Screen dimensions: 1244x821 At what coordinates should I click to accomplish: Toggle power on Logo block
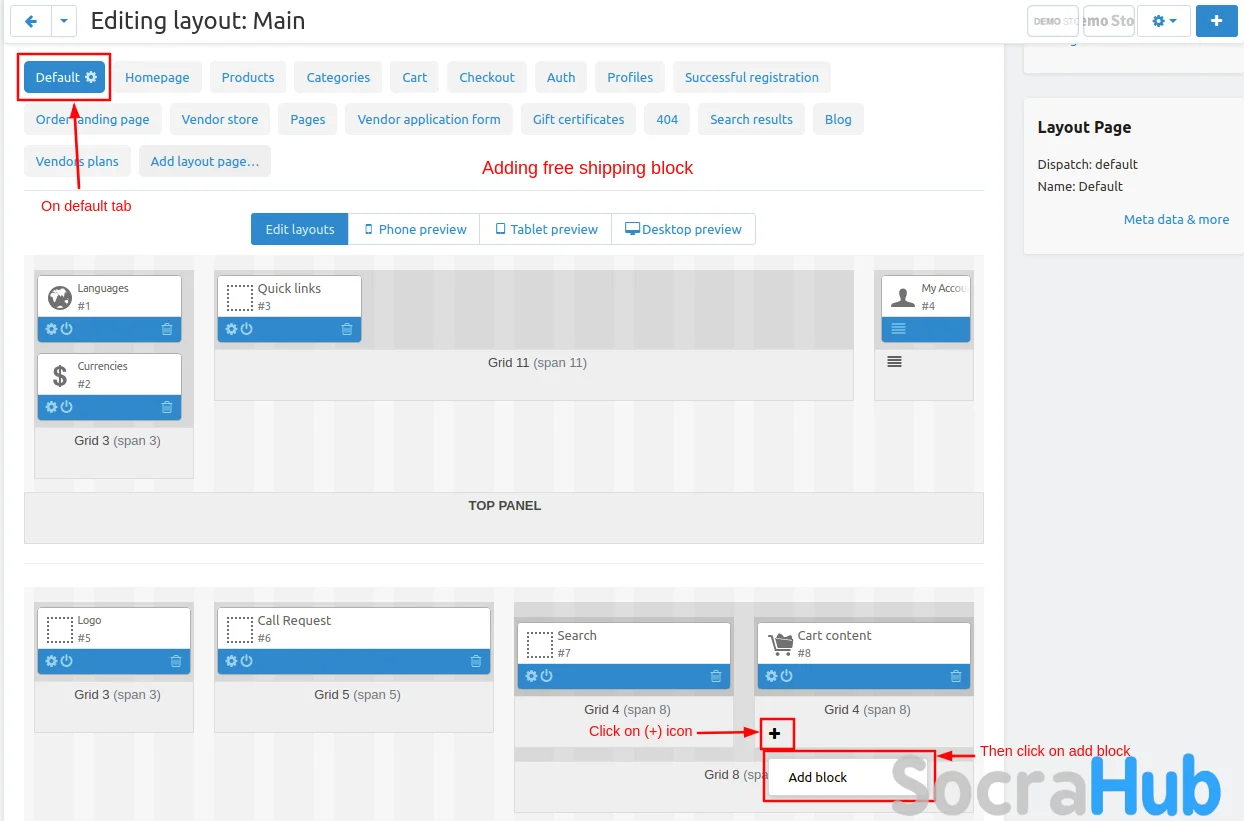[66, 661]
